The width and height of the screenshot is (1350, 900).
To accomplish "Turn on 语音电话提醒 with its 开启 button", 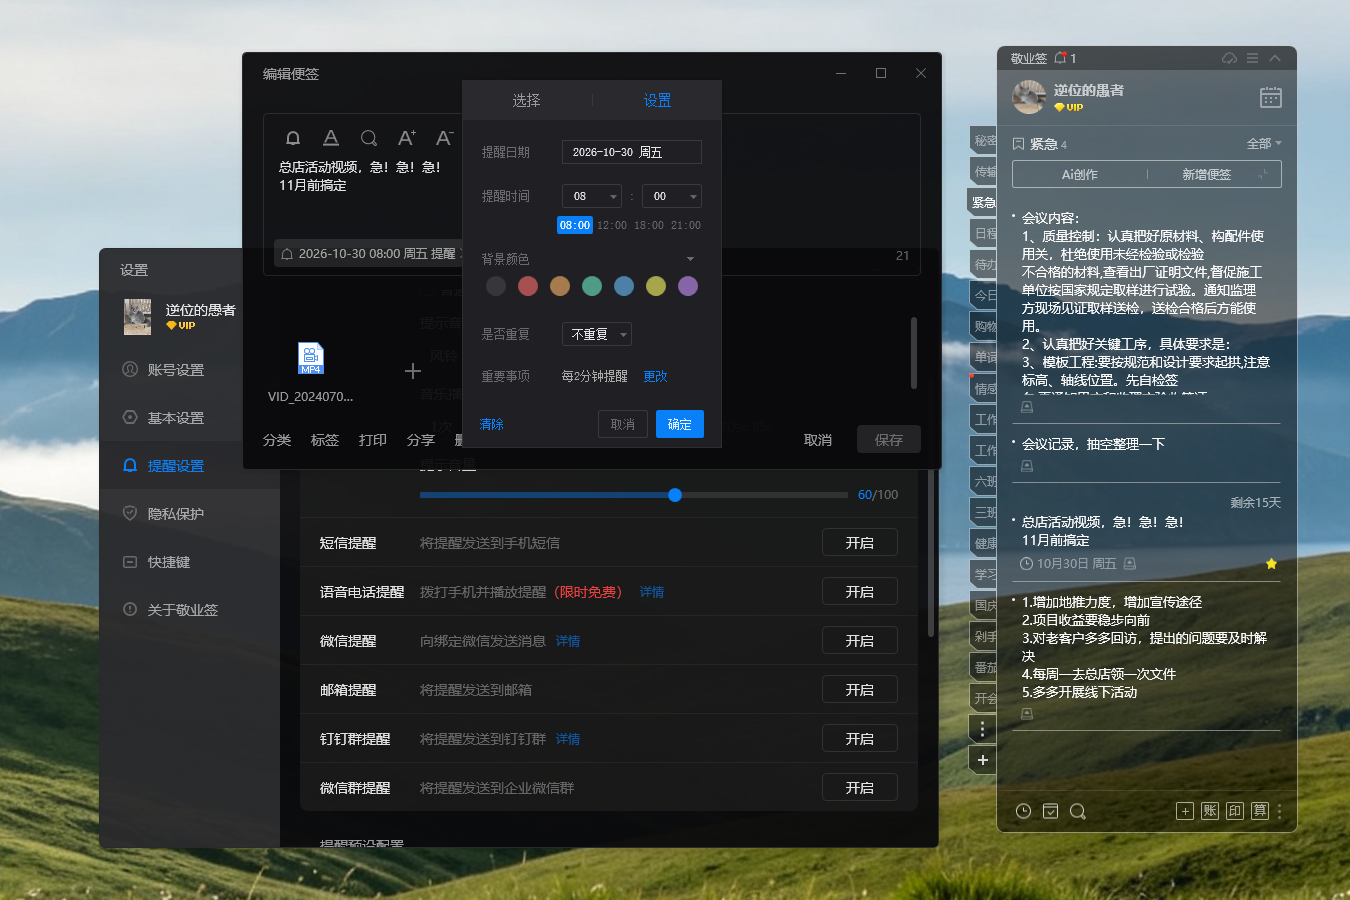I will point(860,592).
